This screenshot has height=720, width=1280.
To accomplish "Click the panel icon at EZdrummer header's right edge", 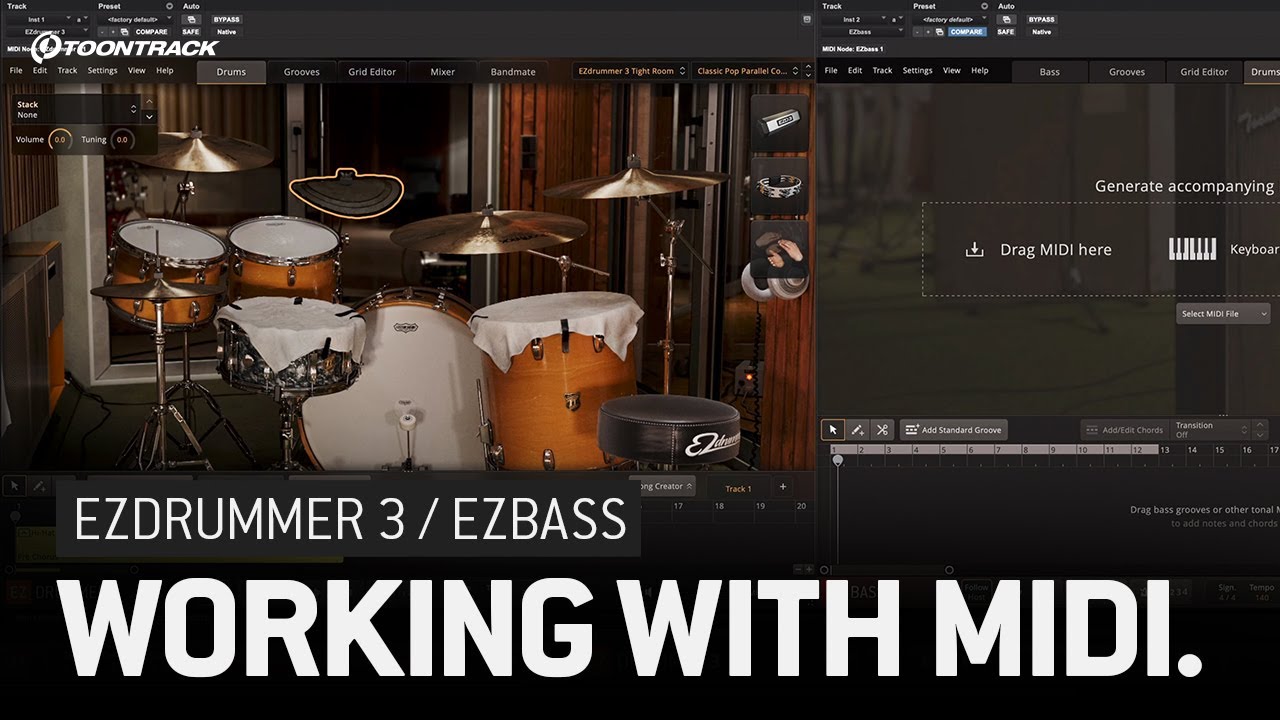I will (x=807, y=19).
